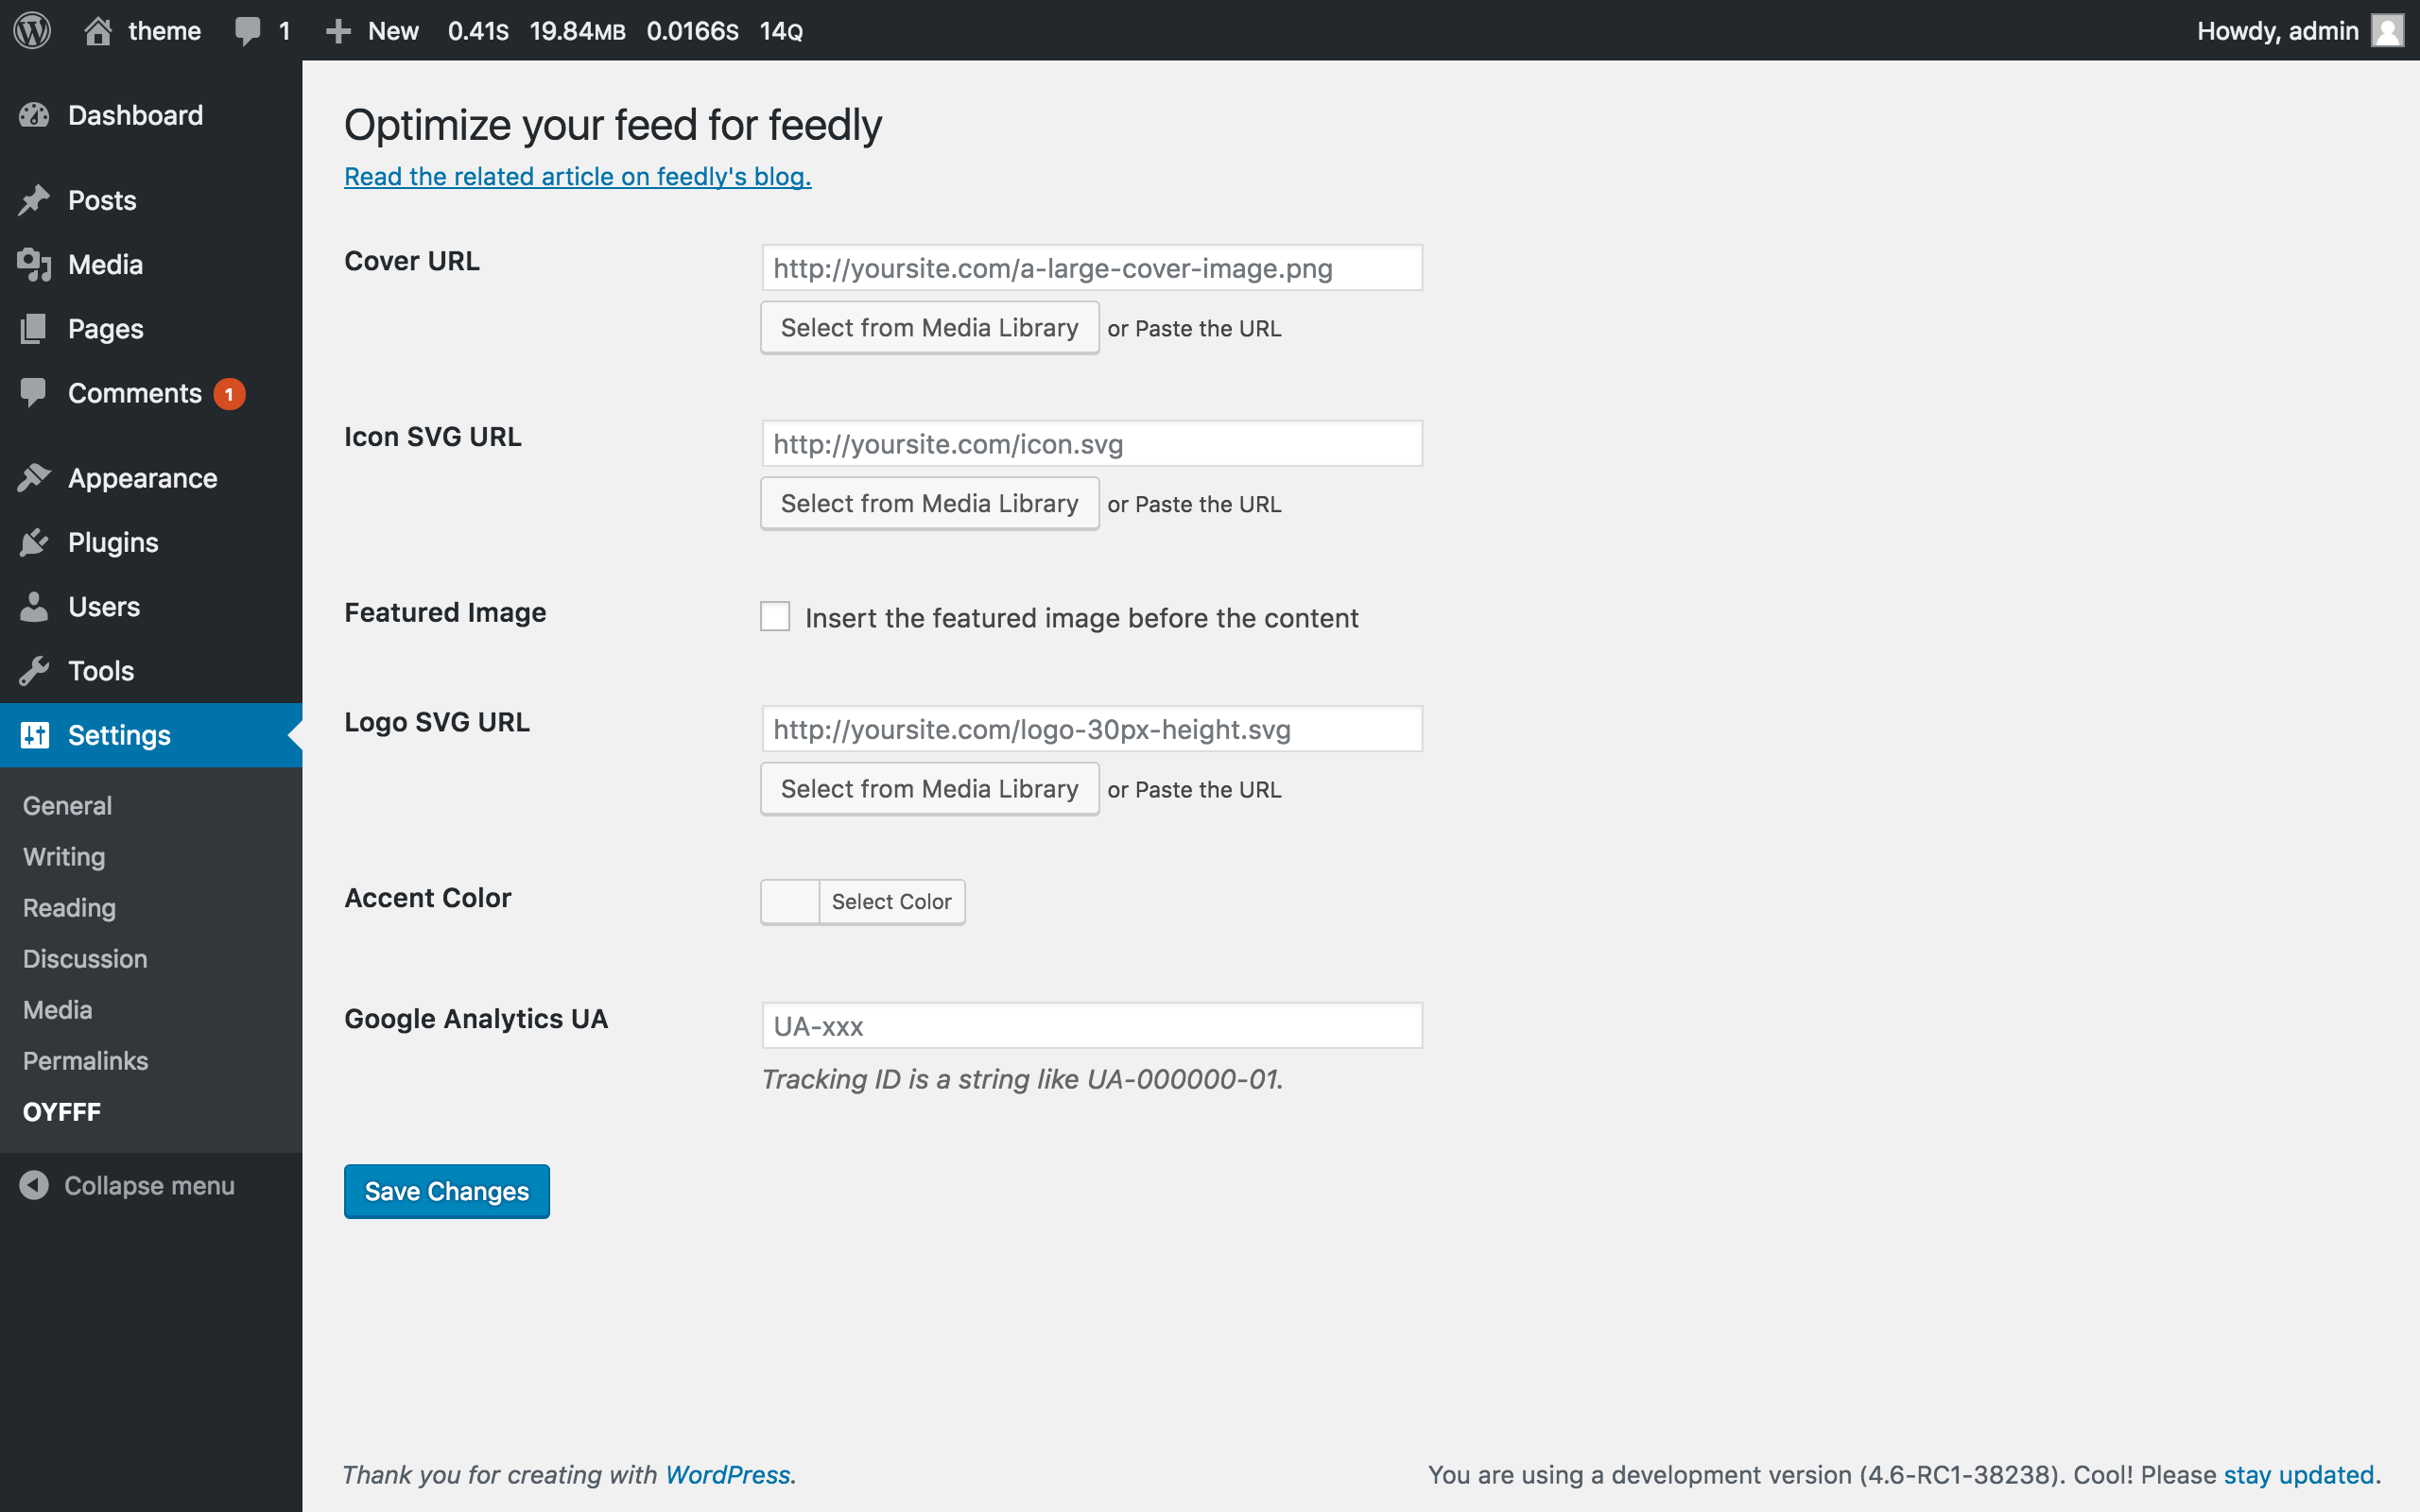Click the Tools wrench icon

tap(34, 671)
